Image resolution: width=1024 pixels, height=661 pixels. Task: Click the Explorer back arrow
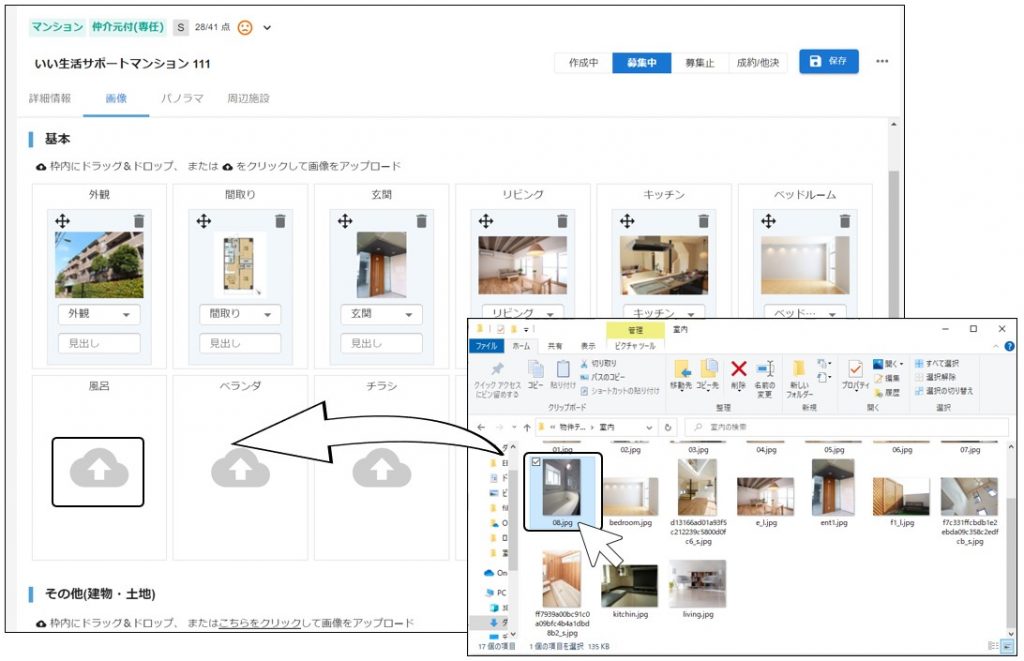click(x=481, y=427)
